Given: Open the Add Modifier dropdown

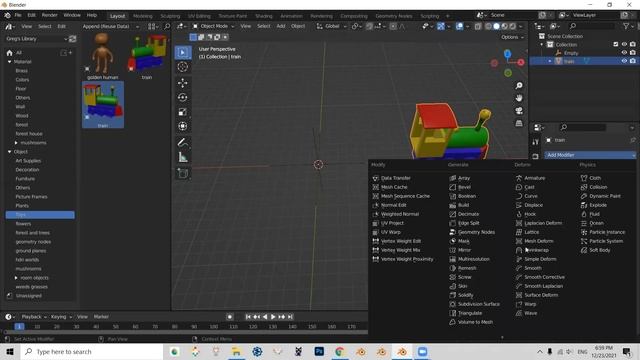Looking at the screenshot, I should coord(590,155).
